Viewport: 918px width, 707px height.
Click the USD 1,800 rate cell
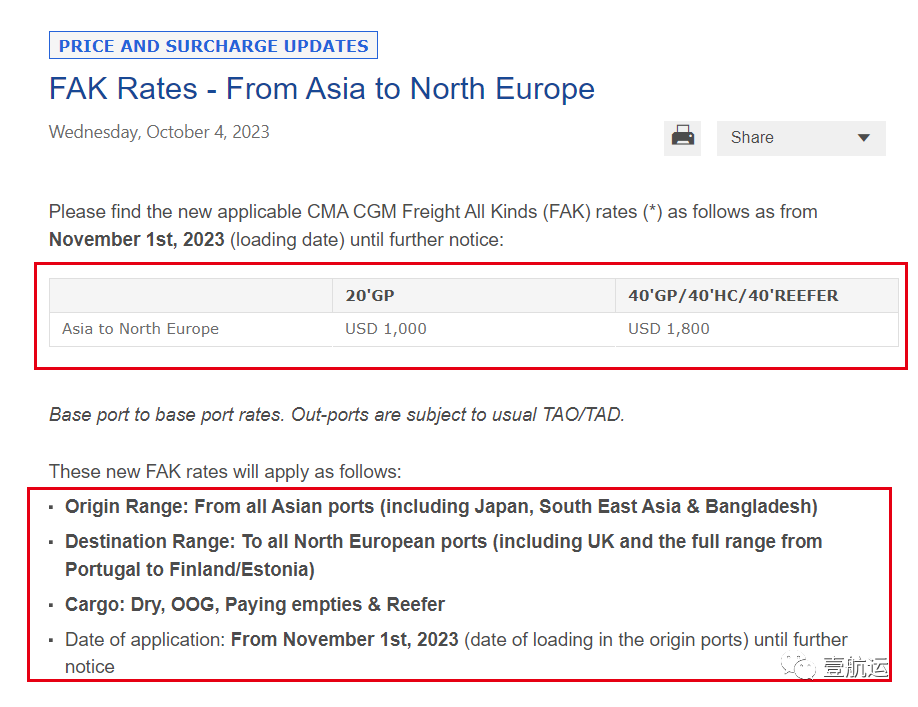click(x=669, y=329)
